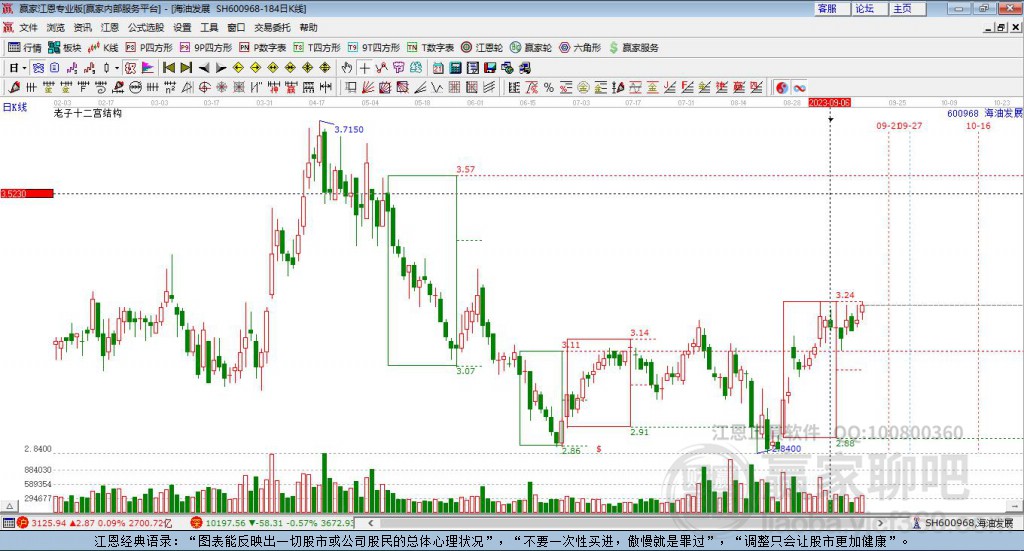Open T四方形 time square
1024x551 pixels.
[317, 48]
